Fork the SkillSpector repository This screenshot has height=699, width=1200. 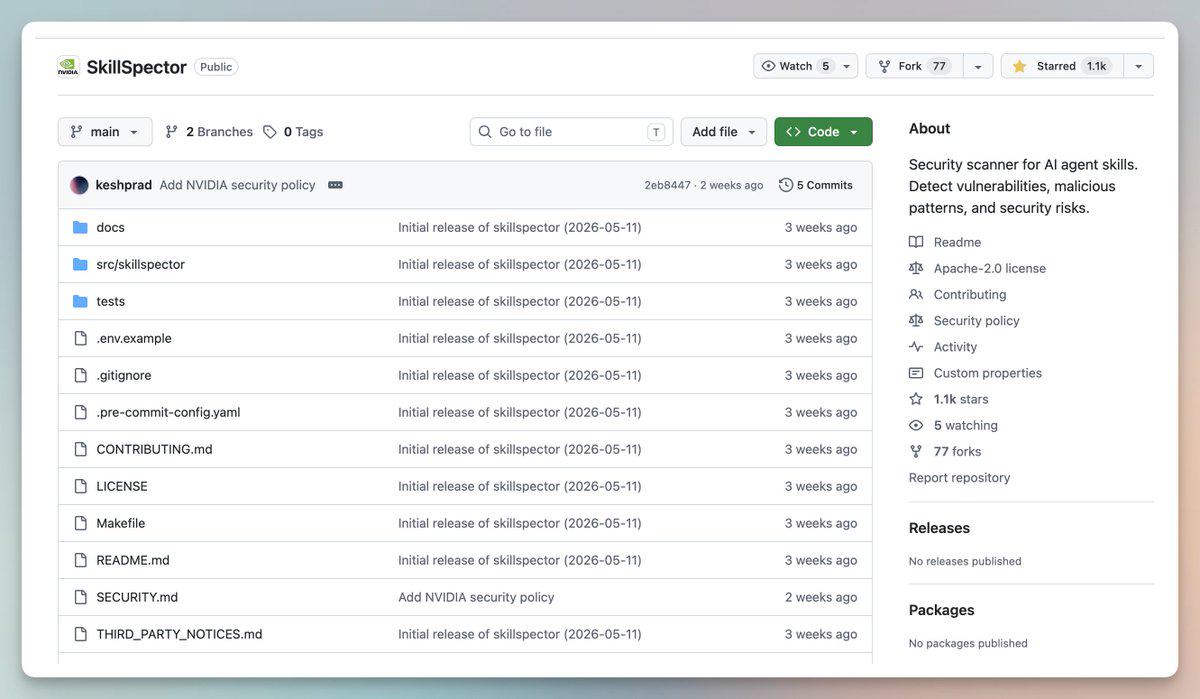(914, 66)
